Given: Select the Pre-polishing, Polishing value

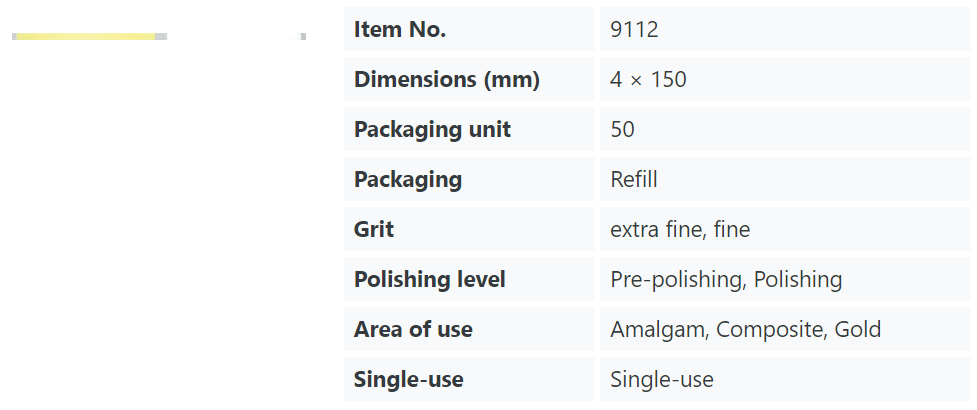Looking at the screenshot, I should tap(726, 279).
